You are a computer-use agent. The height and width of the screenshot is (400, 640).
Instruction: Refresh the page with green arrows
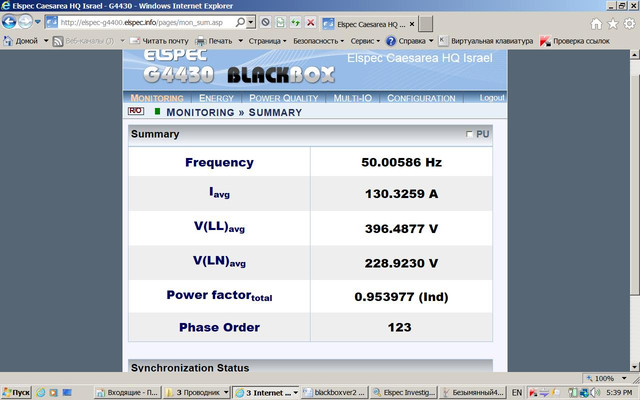(x=296, y=22)
